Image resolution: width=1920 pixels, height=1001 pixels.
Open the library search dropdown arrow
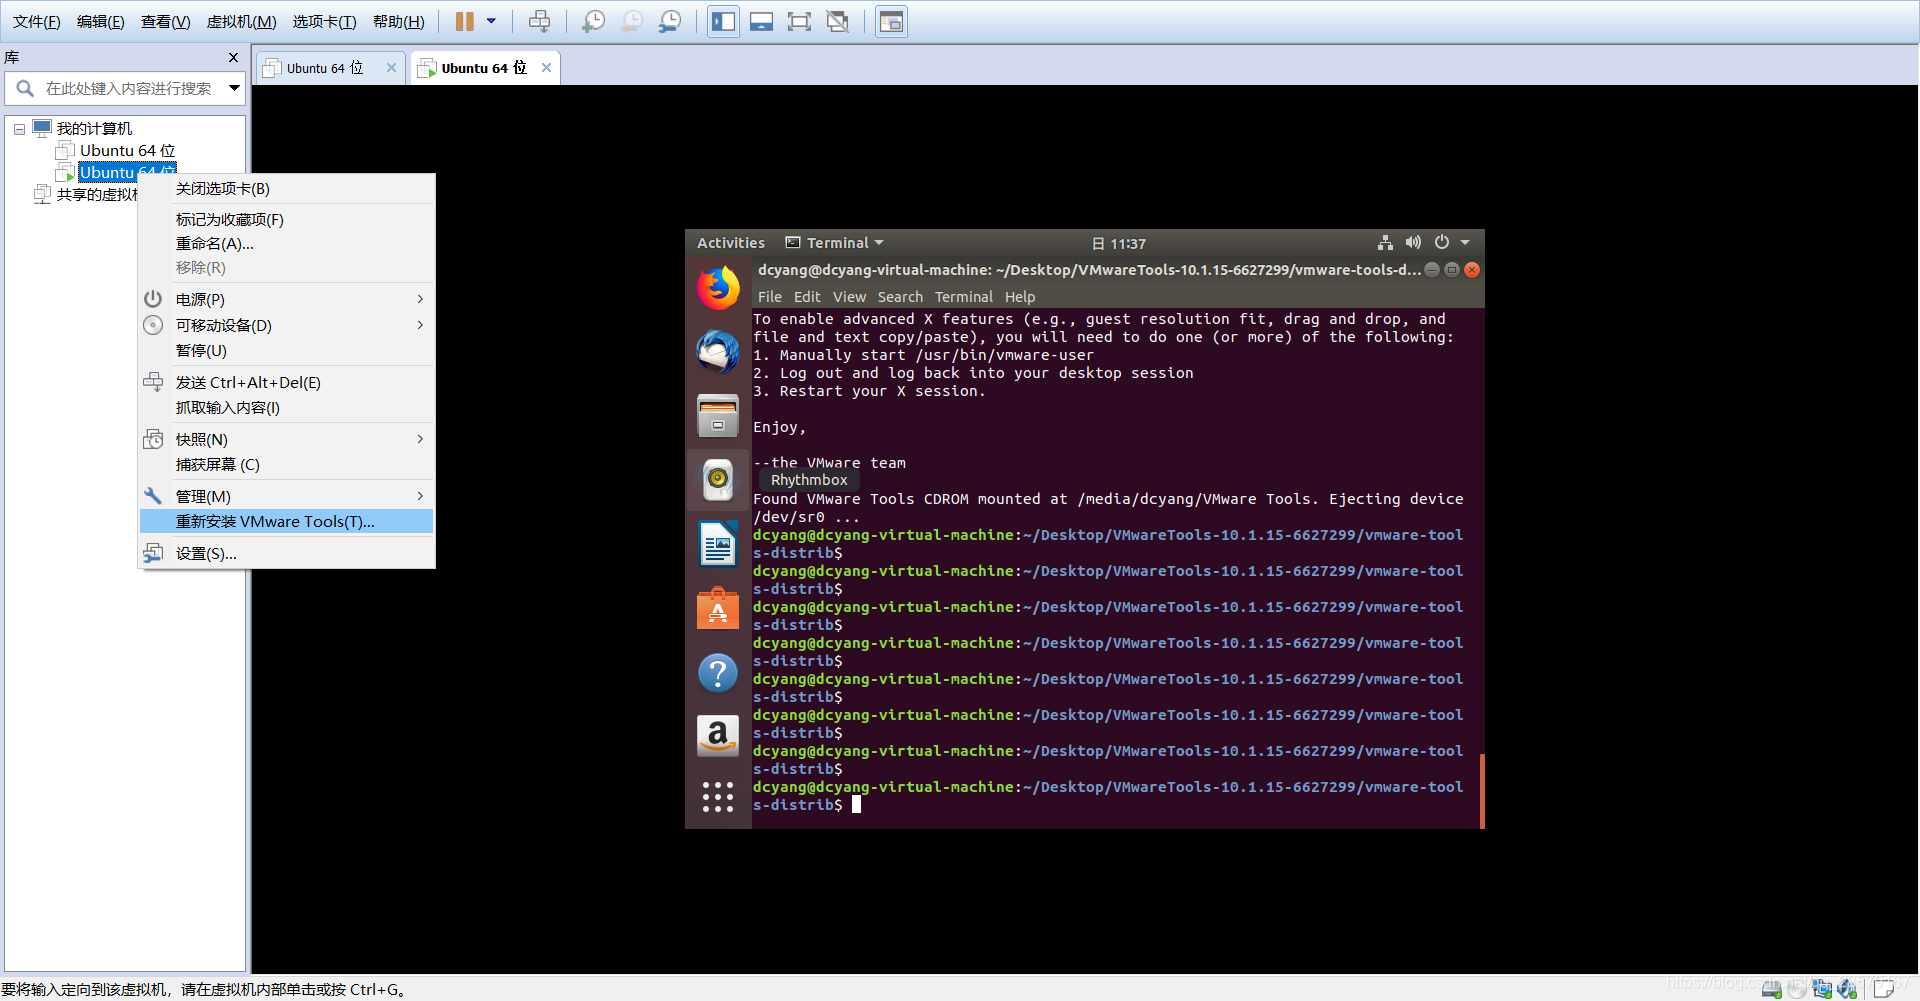[x=234, y=88]
